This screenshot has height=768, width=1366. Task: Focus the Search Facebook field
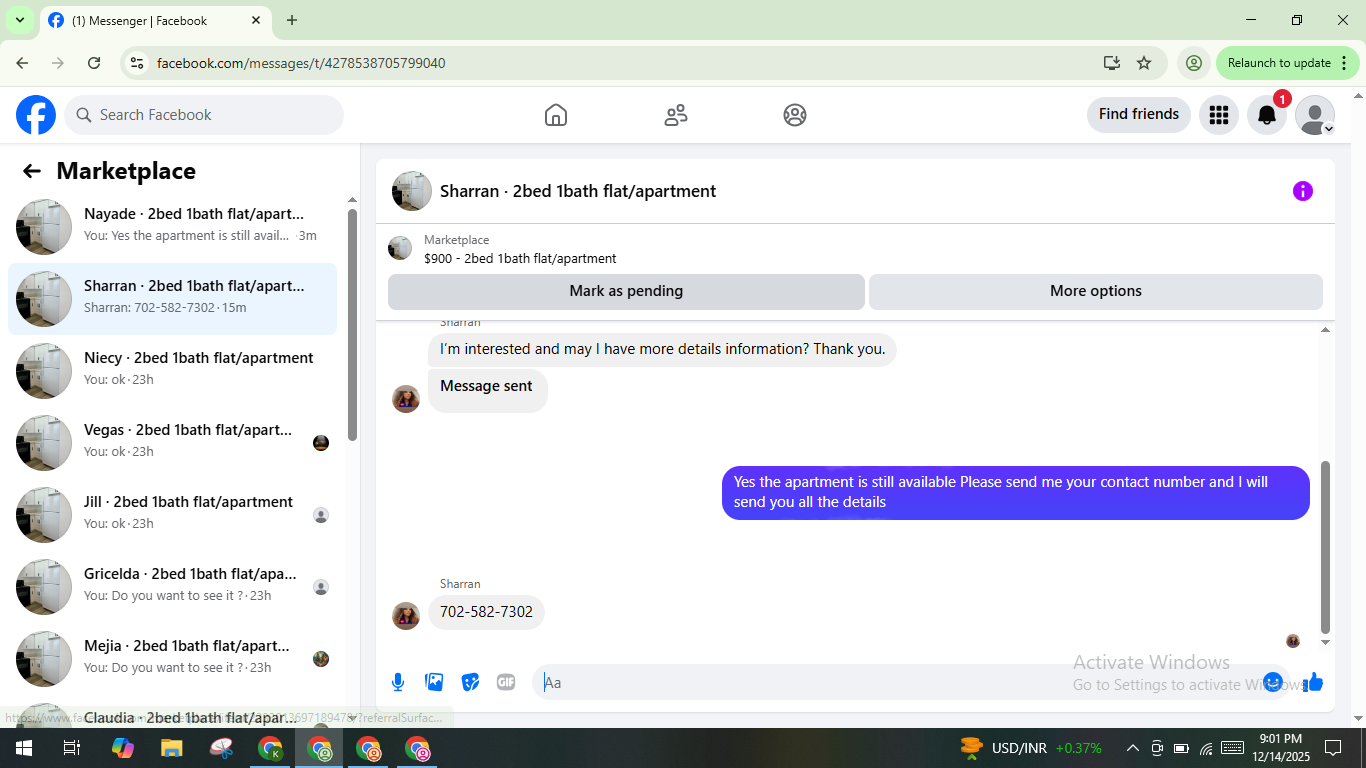coord(204,115)
